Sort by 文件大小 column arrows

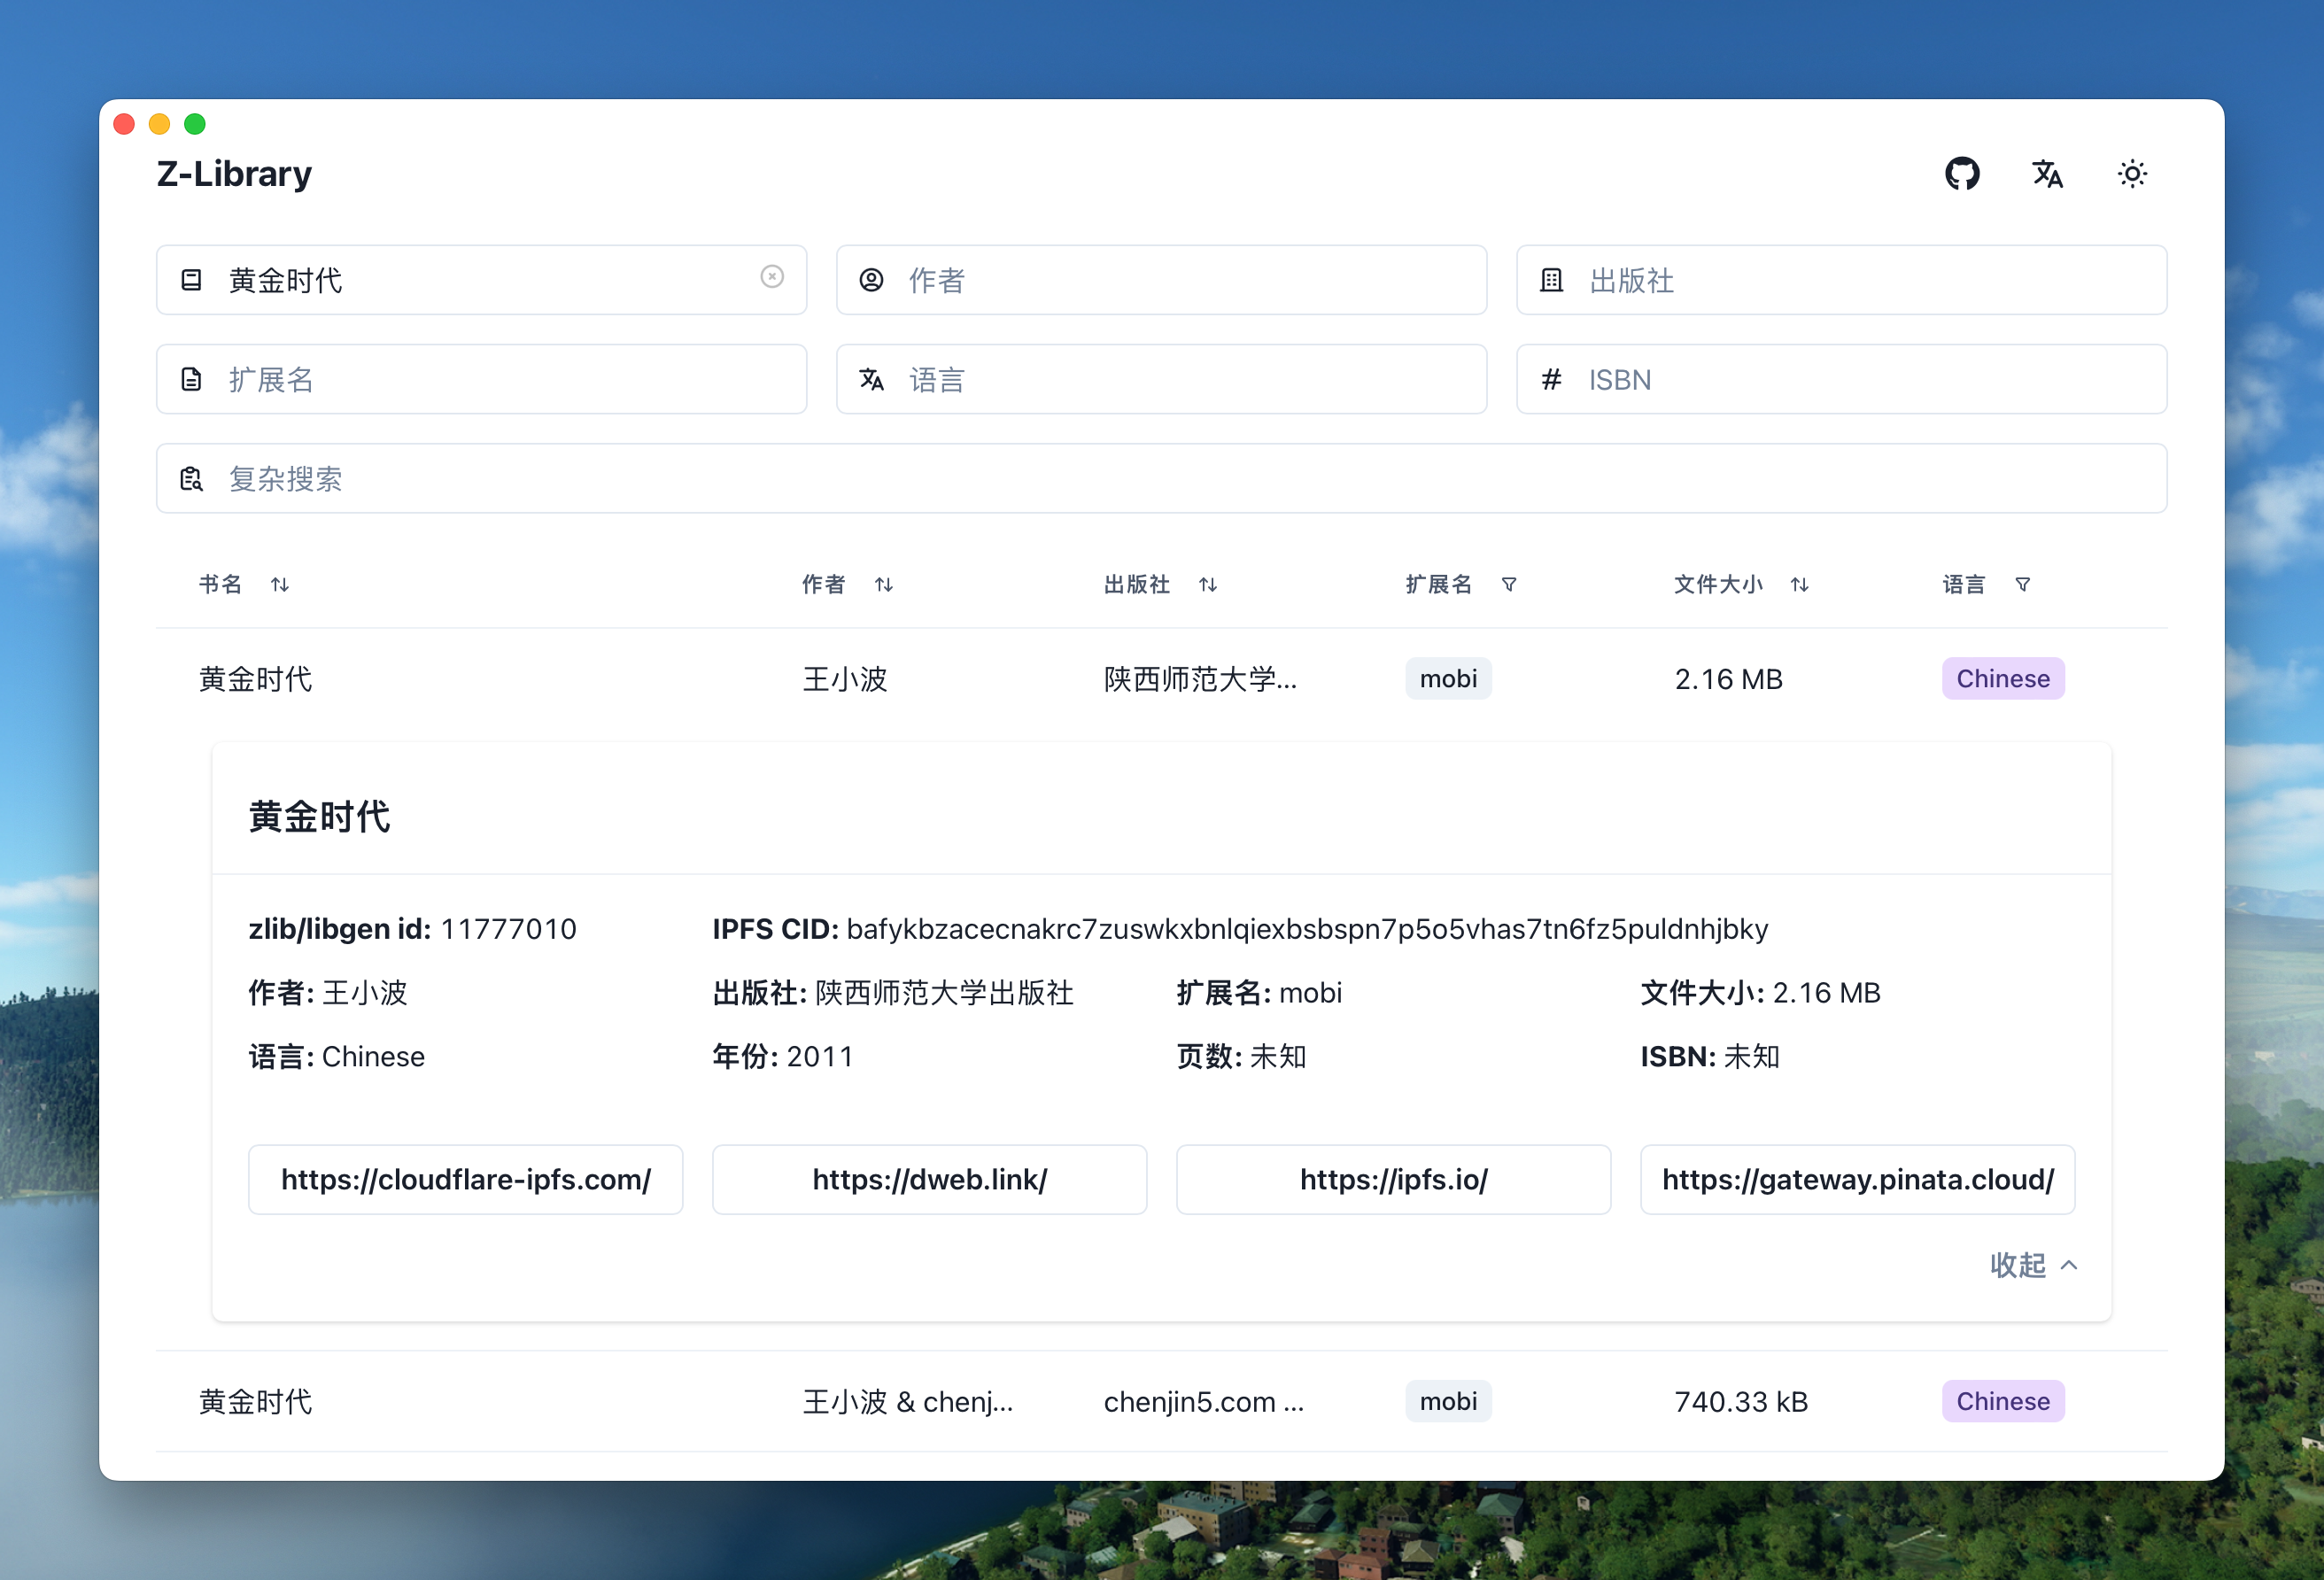click(1799, 584)
